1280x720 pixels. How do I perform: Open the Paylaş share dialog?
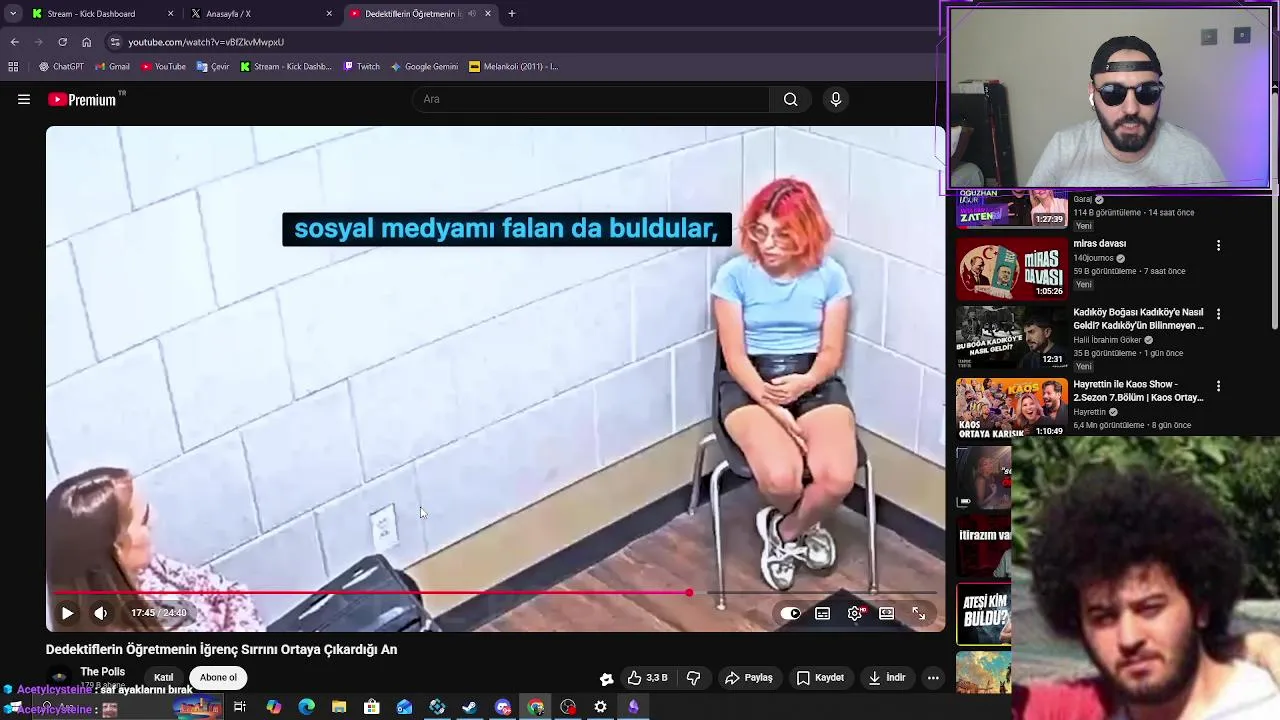click(x=749, y=677)
